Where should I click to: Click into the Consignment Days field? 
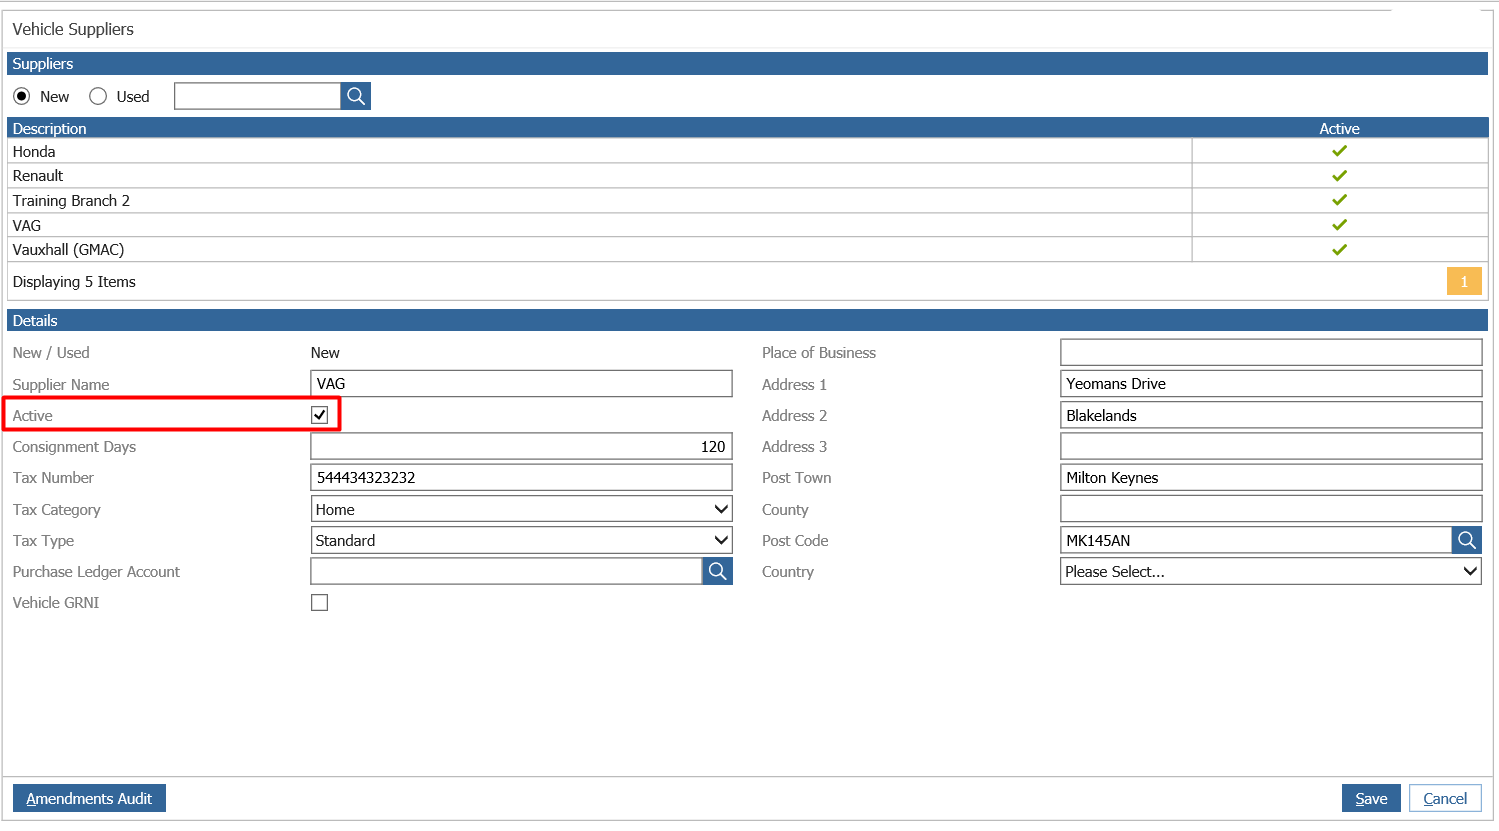pos(522,446)
